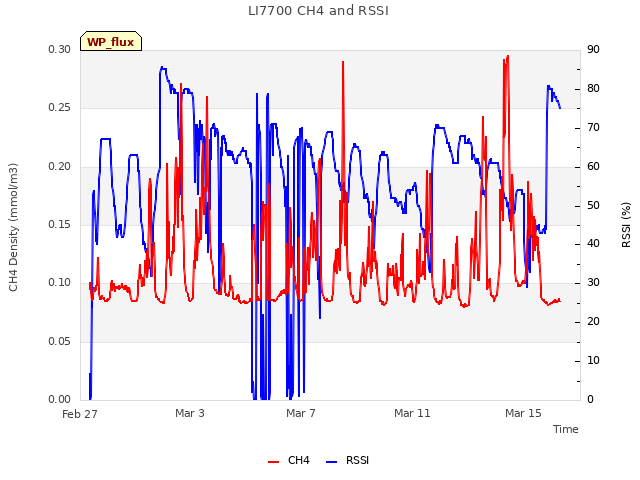Select the RSSI (%) axis title
Screen dimensions: 640x480
pyautogui.click(x=626, y=225)
